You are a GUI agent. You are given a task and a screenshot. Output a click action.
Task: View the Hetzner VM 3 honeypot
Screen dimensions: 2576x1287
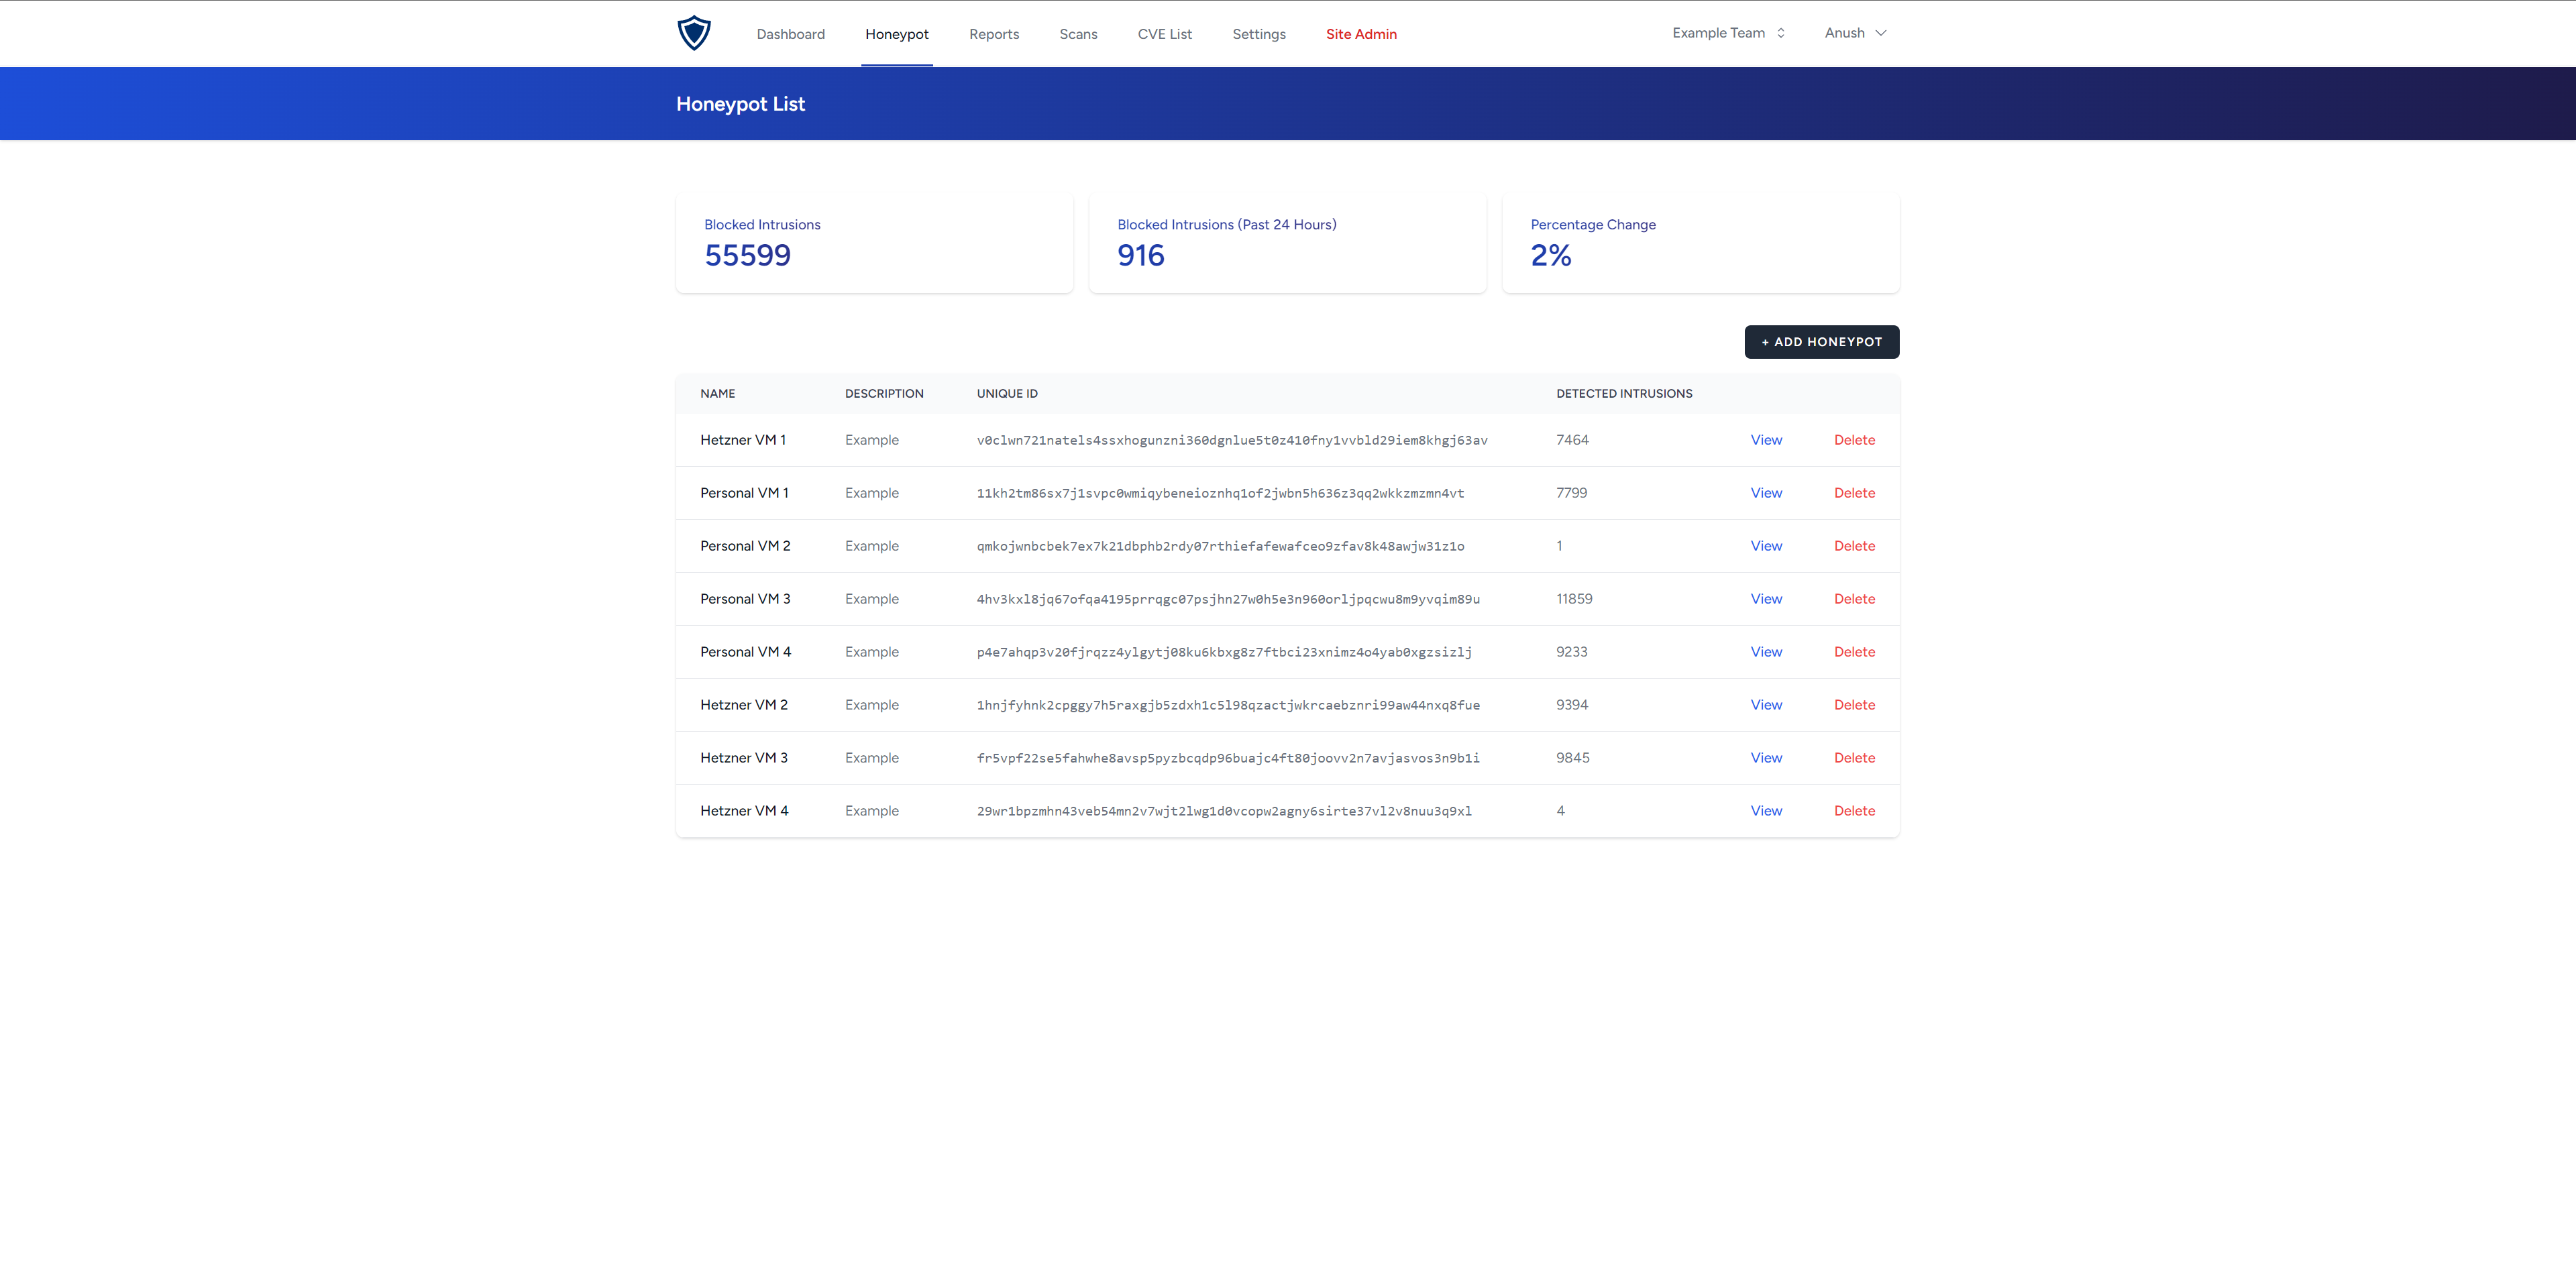tap(1766, 758)
